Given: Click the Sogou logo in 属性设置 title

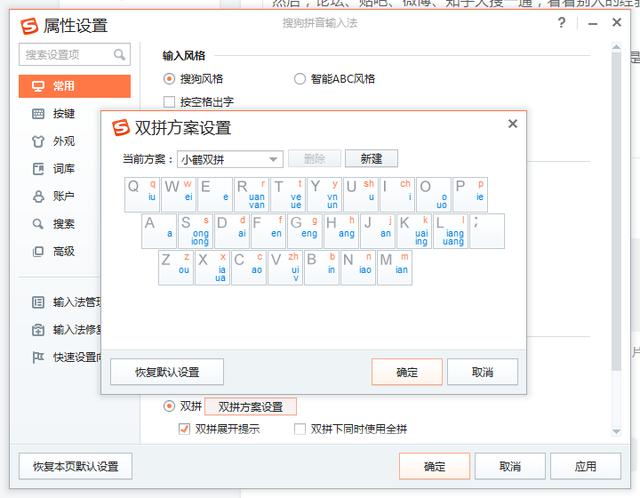Looking at the screenshot, I should pyautogui.click(x=29, y=26).
